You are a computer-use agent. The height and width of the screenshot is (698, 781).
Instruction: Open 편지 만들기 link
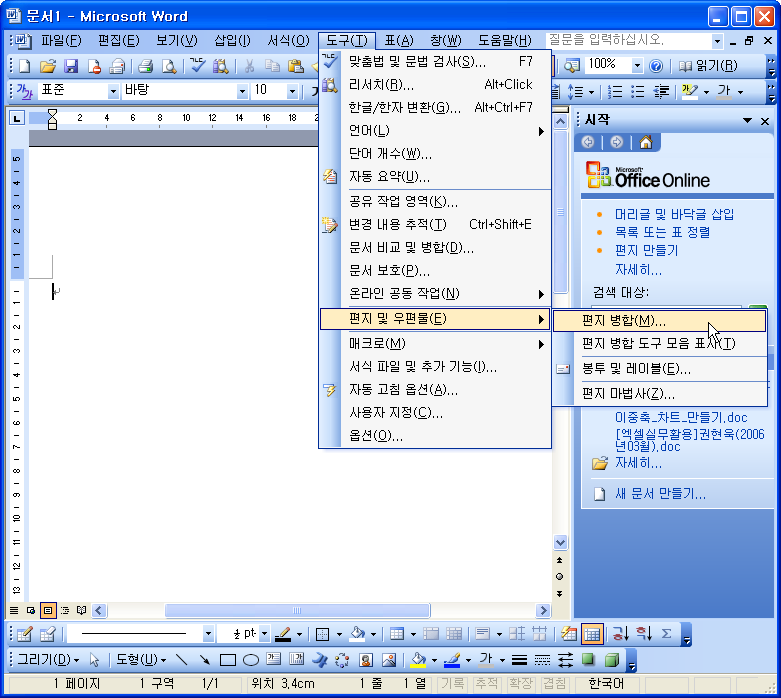pyautogui.click(x=647, y=250)
